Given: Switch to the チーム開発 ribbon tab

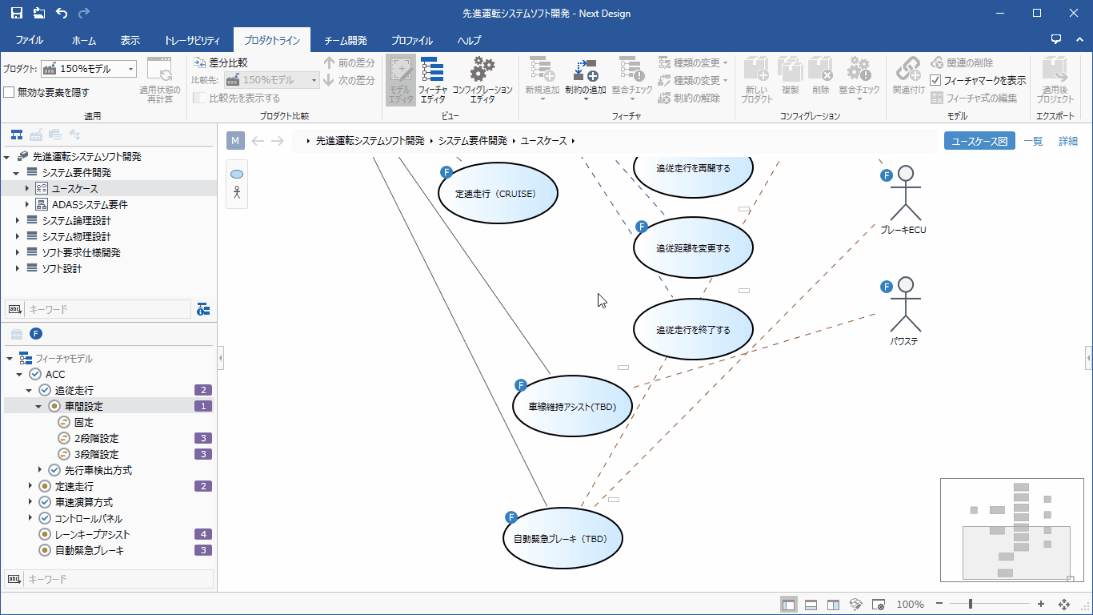Looking at the screenshot, I should click(x=346, y=41).
